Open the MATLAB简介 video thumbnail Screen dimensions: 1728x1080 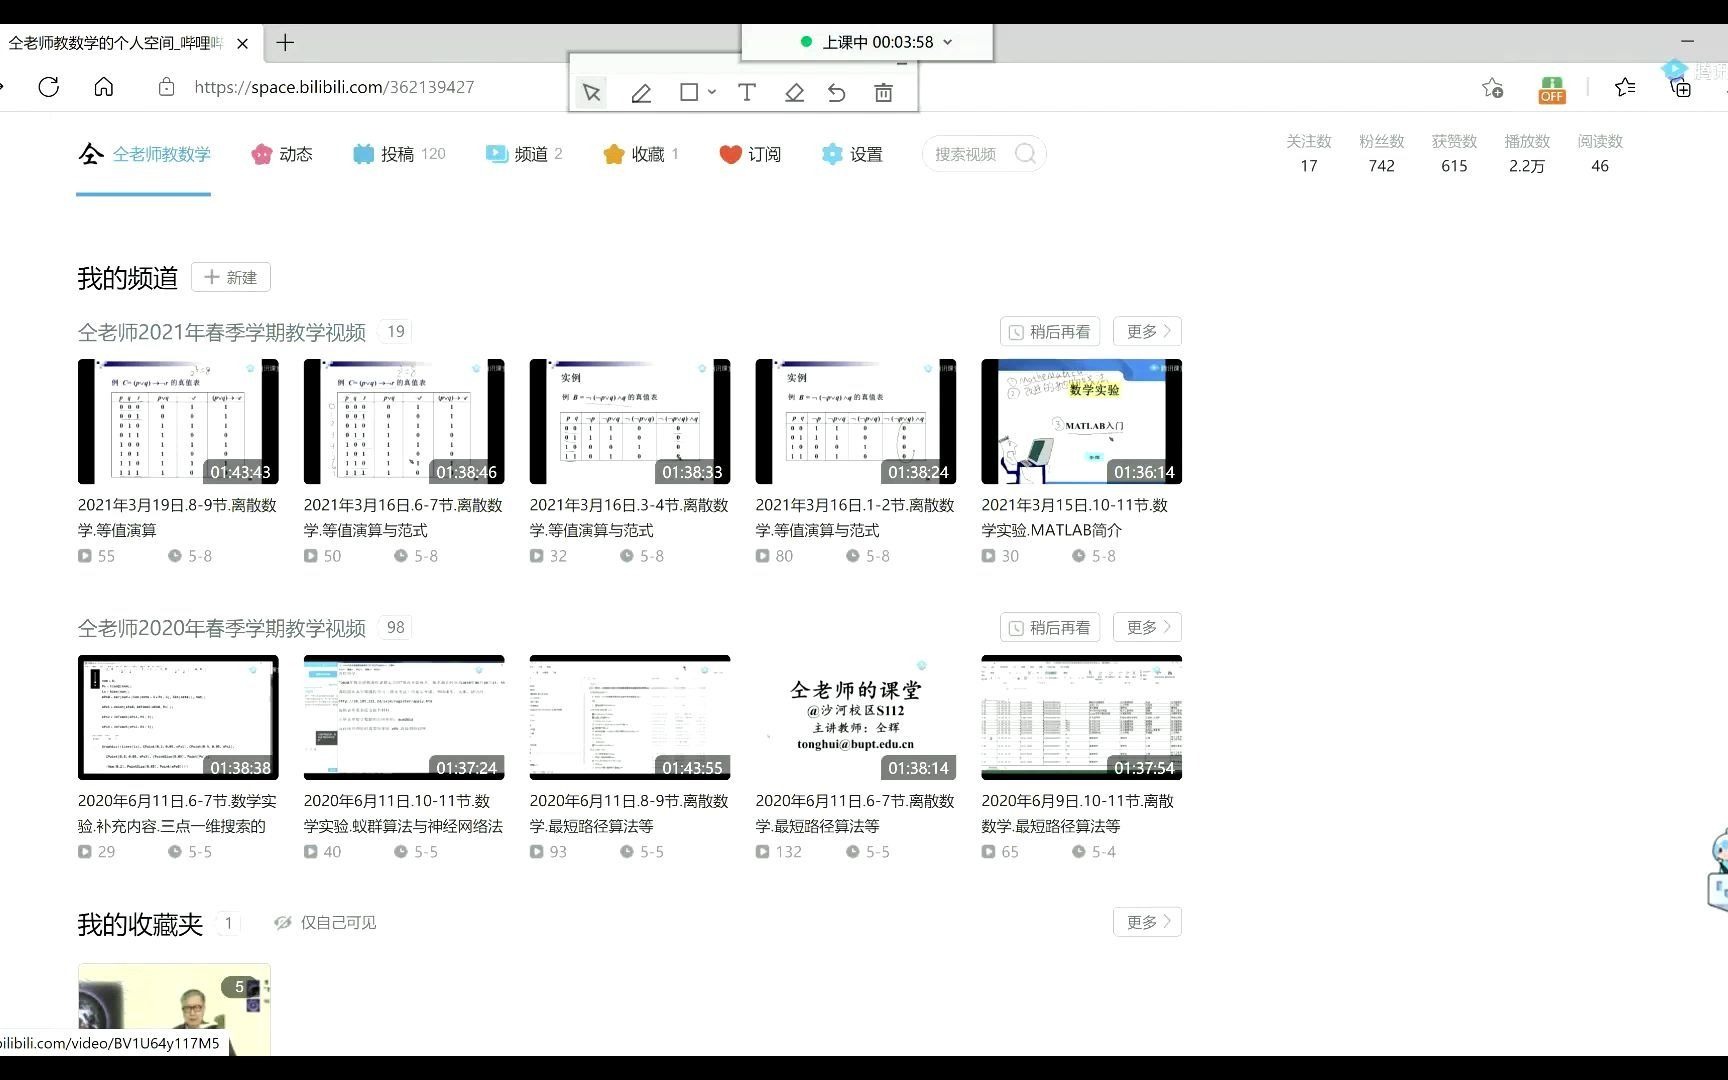tap(1082, 422)
